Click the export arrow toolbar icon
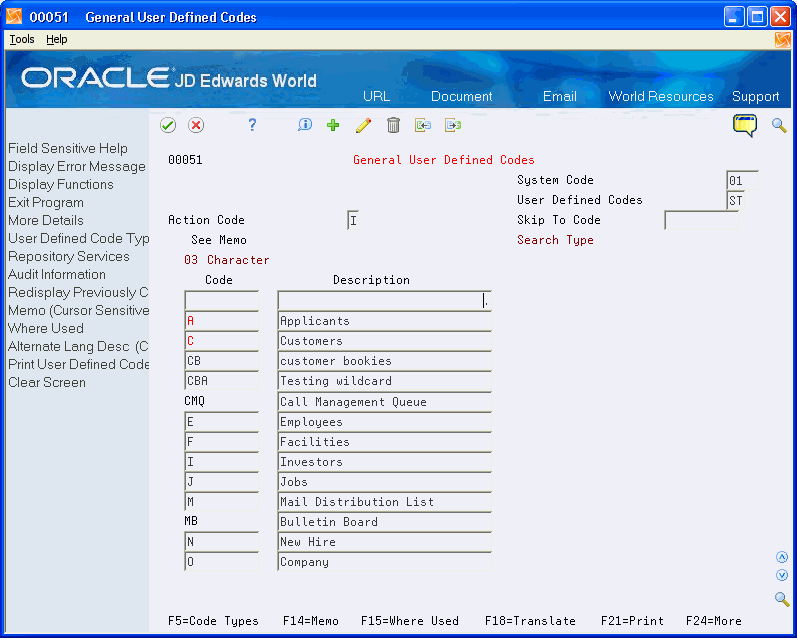This screenshot has height=638, width=797. (453, 125)
